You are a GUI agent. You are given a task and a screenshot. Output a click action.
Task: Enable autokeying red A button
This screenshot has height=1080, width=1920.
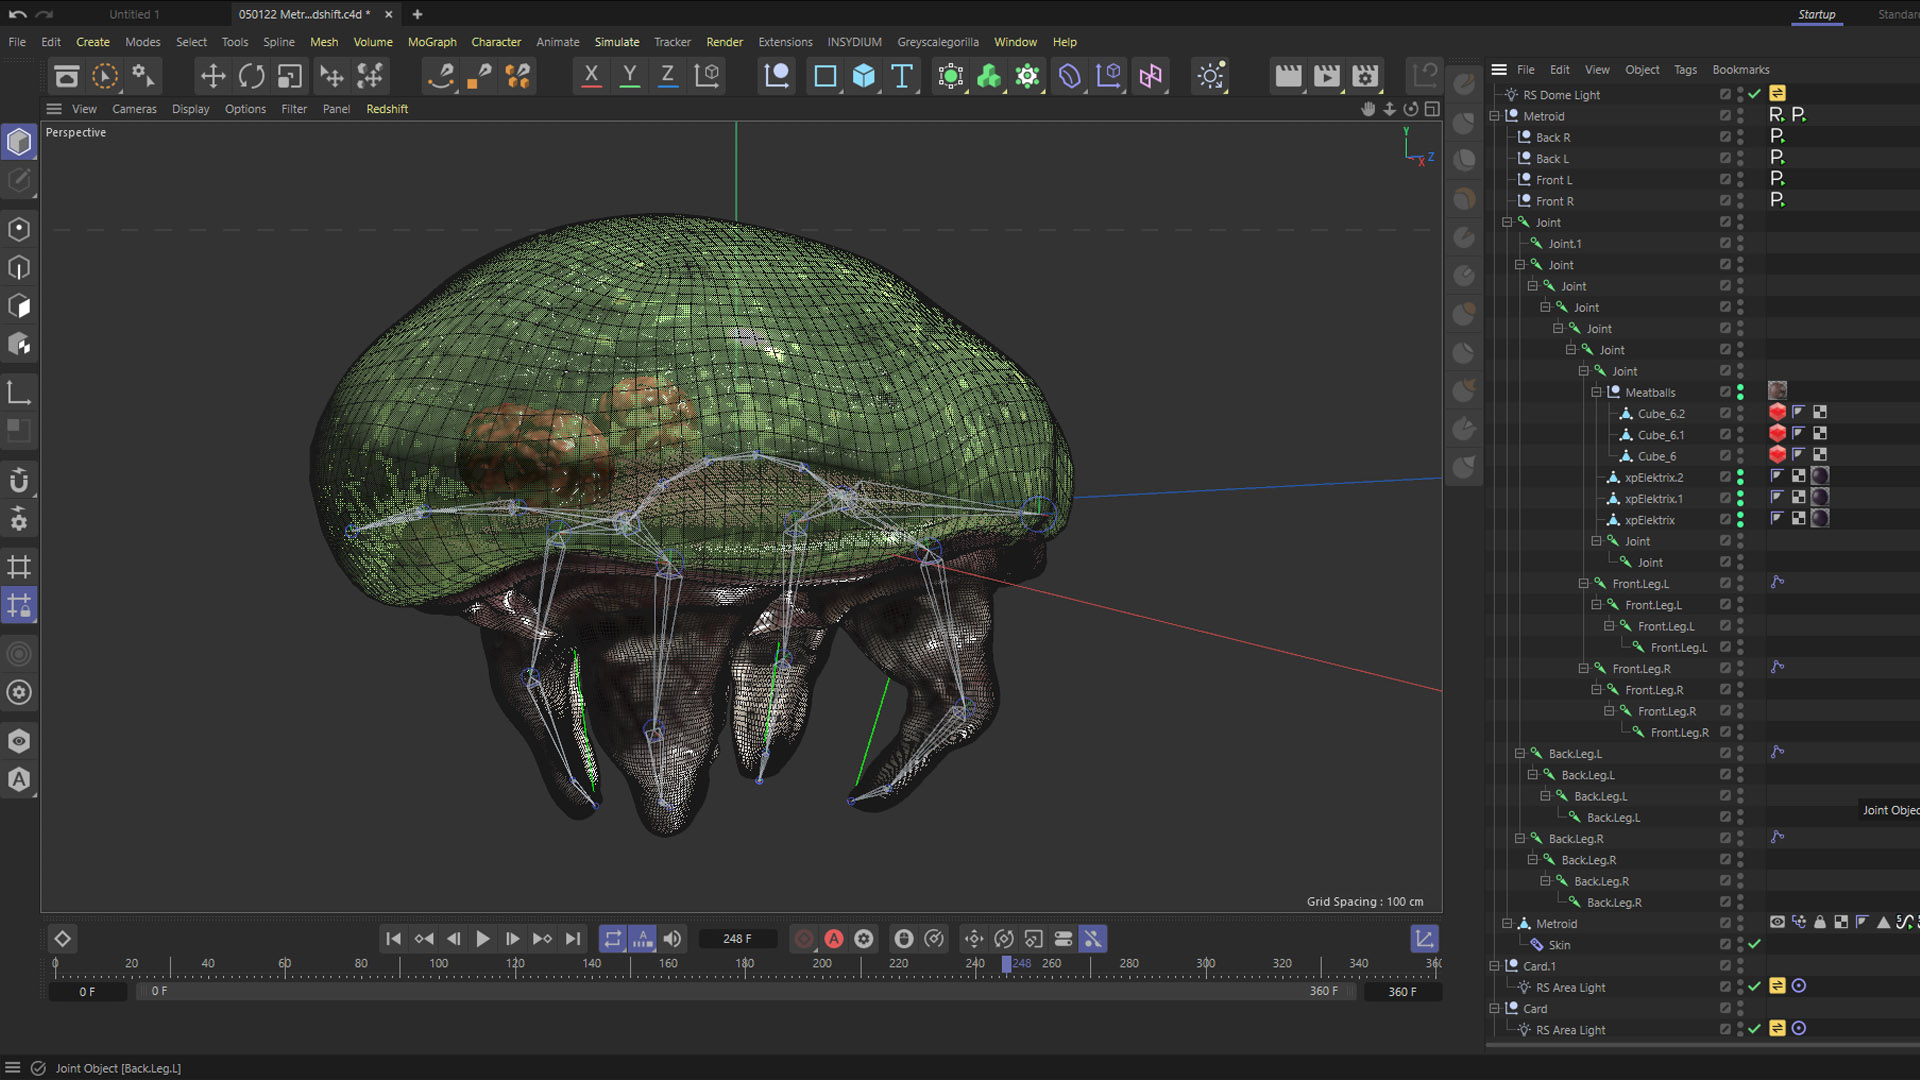[x=834, y=939]
